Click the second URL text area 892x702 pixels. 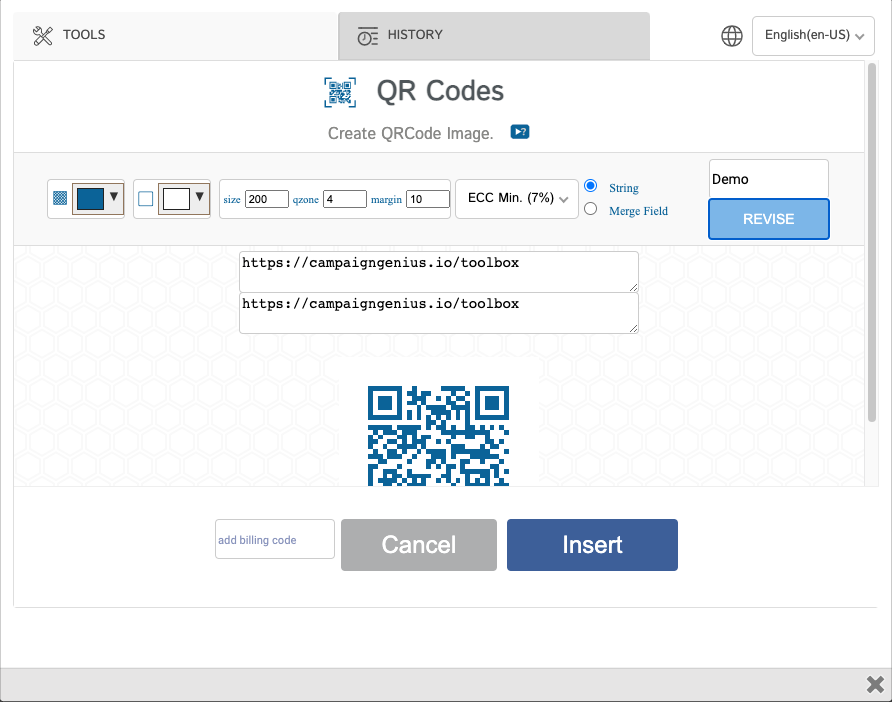point(439,313)
